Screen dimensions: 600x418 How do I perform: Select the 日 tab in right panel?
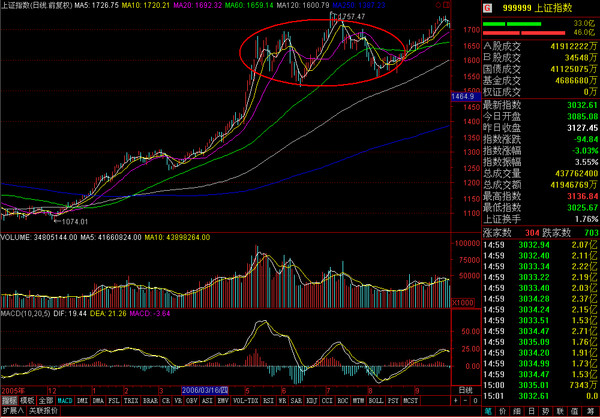tap(532, 411)
